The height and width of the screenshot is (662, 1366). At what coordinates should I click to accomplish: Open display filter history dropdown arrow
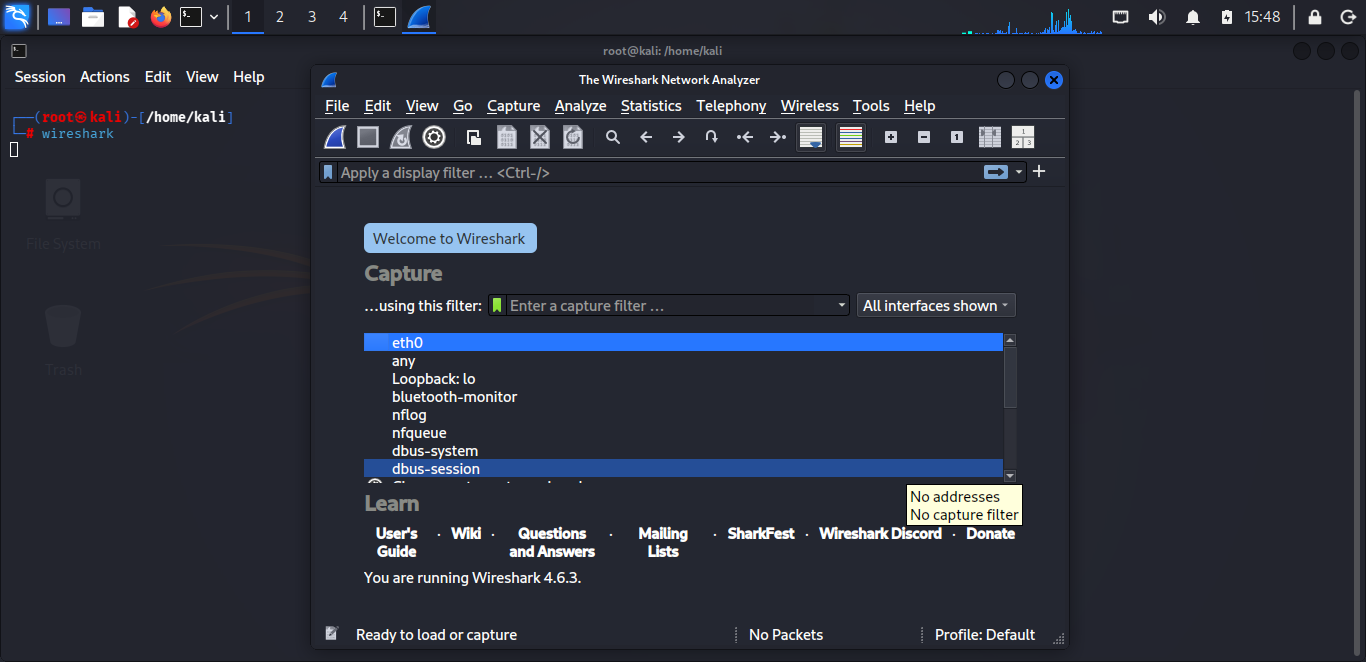click(x=1019, y=172)
